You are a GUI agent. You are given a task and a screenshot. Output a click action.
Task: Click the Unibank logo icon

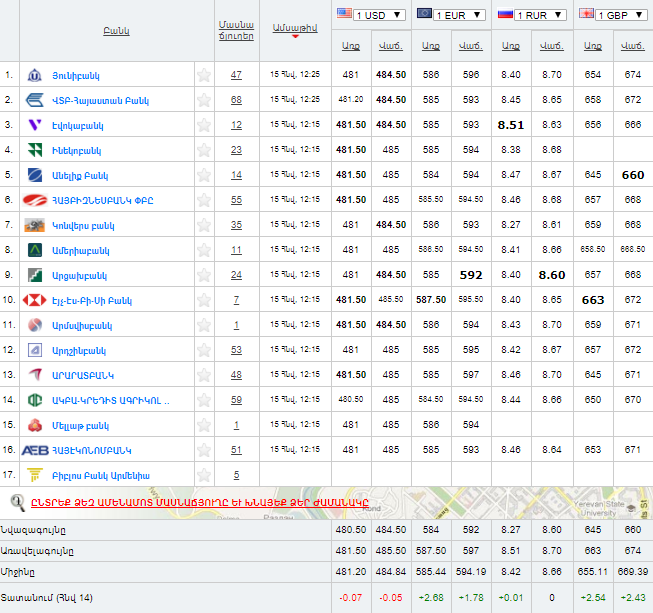click(35, 75)
